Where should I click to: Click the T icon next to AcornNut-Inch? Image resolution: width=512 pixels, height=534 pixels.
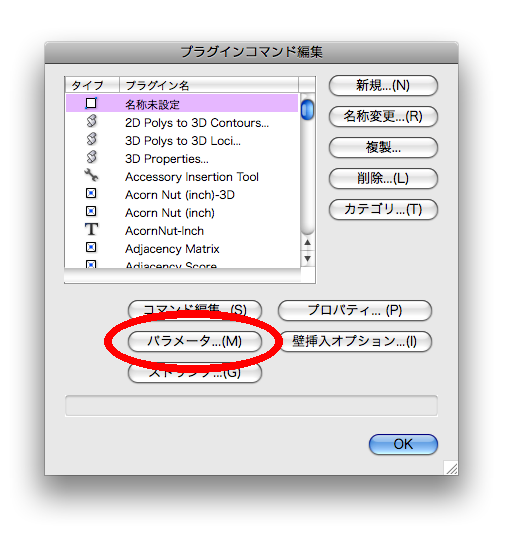[x=91, y=229]
